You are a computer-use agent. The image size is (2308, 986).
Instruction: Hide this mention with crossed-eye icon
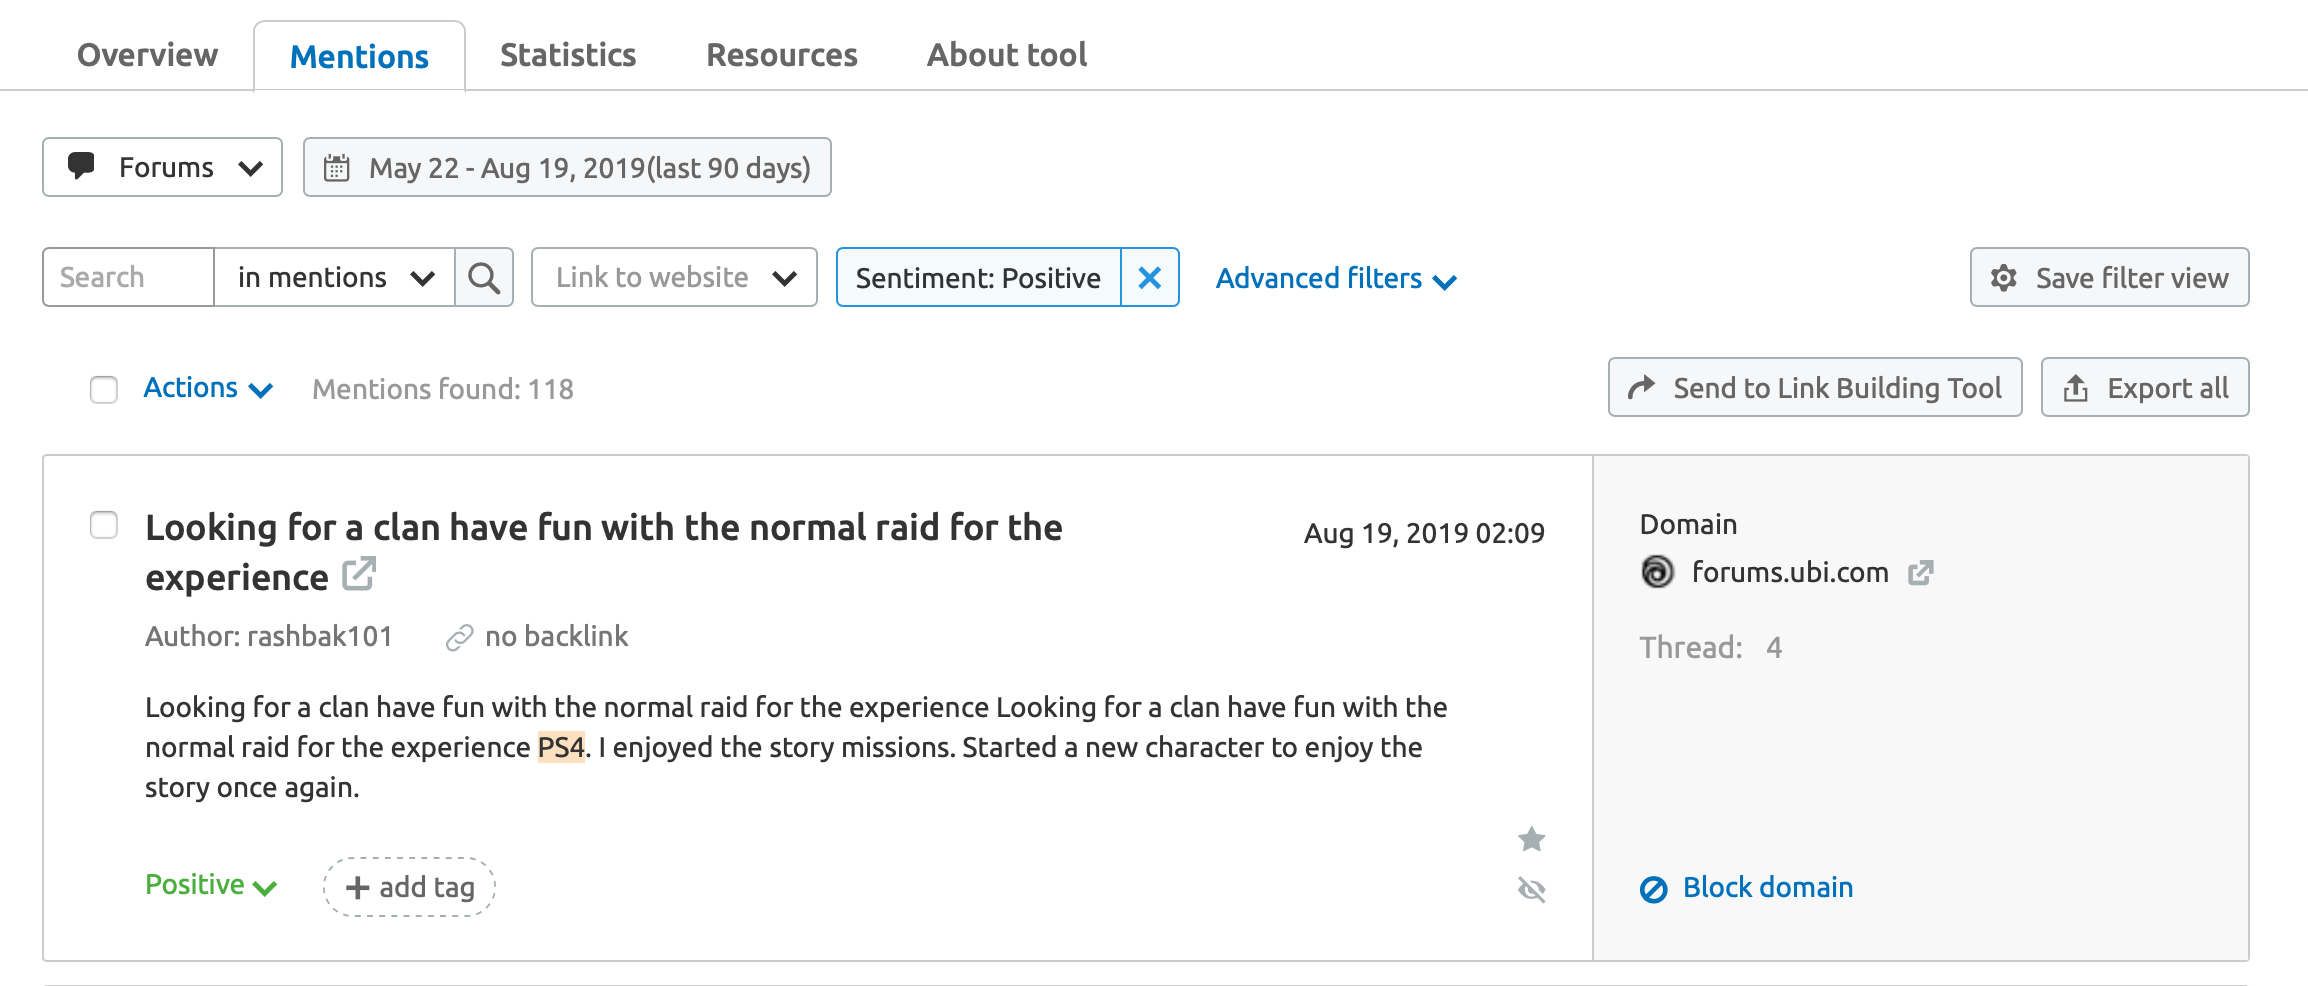tap(1531, 889)
